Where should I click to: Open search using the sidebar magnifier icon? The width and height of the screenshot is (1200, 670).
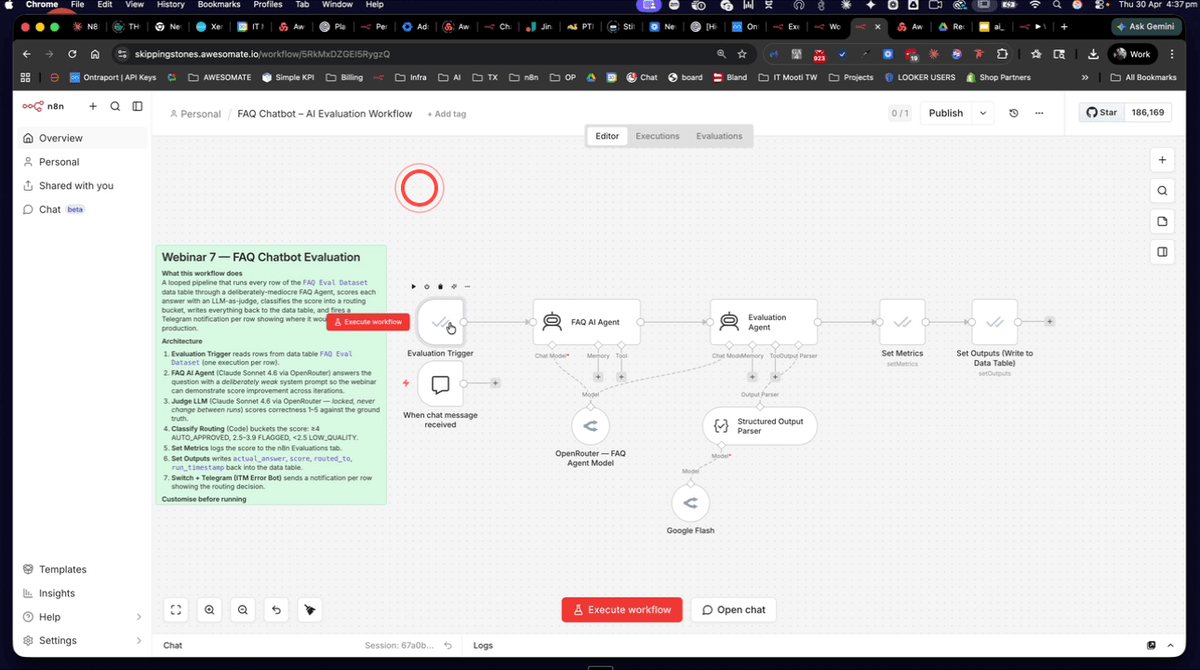click(x=115, y=106)
